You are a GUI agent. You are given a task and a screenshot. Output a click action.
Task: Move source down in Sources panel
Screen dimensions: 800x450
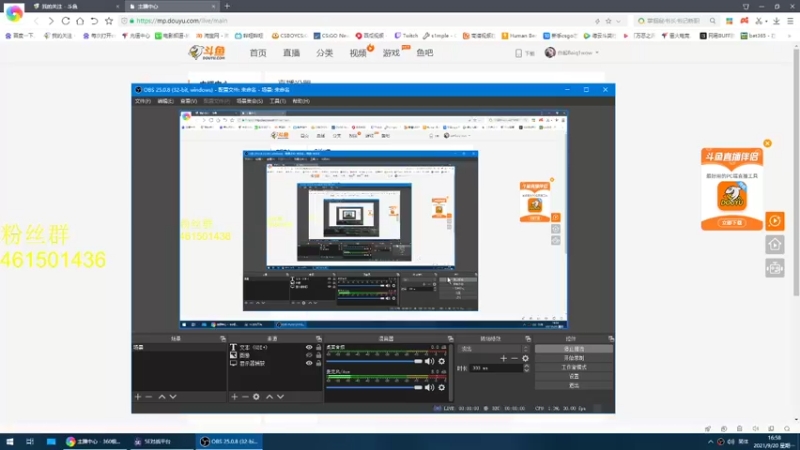click(x=281, y=396)
